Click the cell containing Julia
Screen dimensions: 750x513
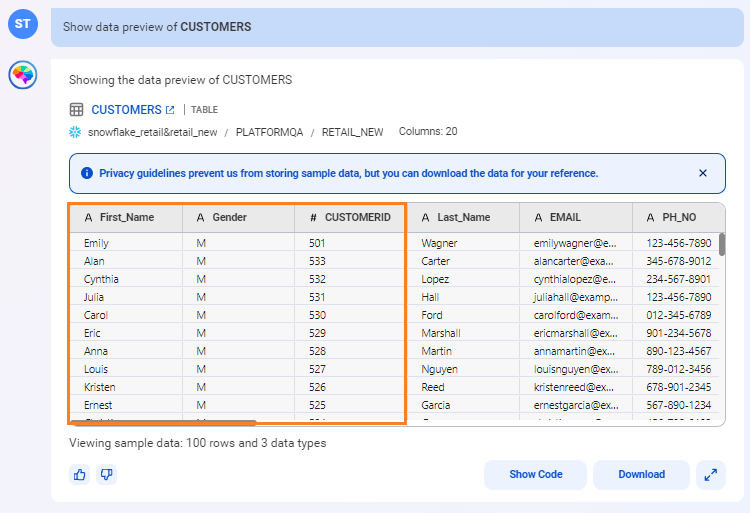coord(126,297)
